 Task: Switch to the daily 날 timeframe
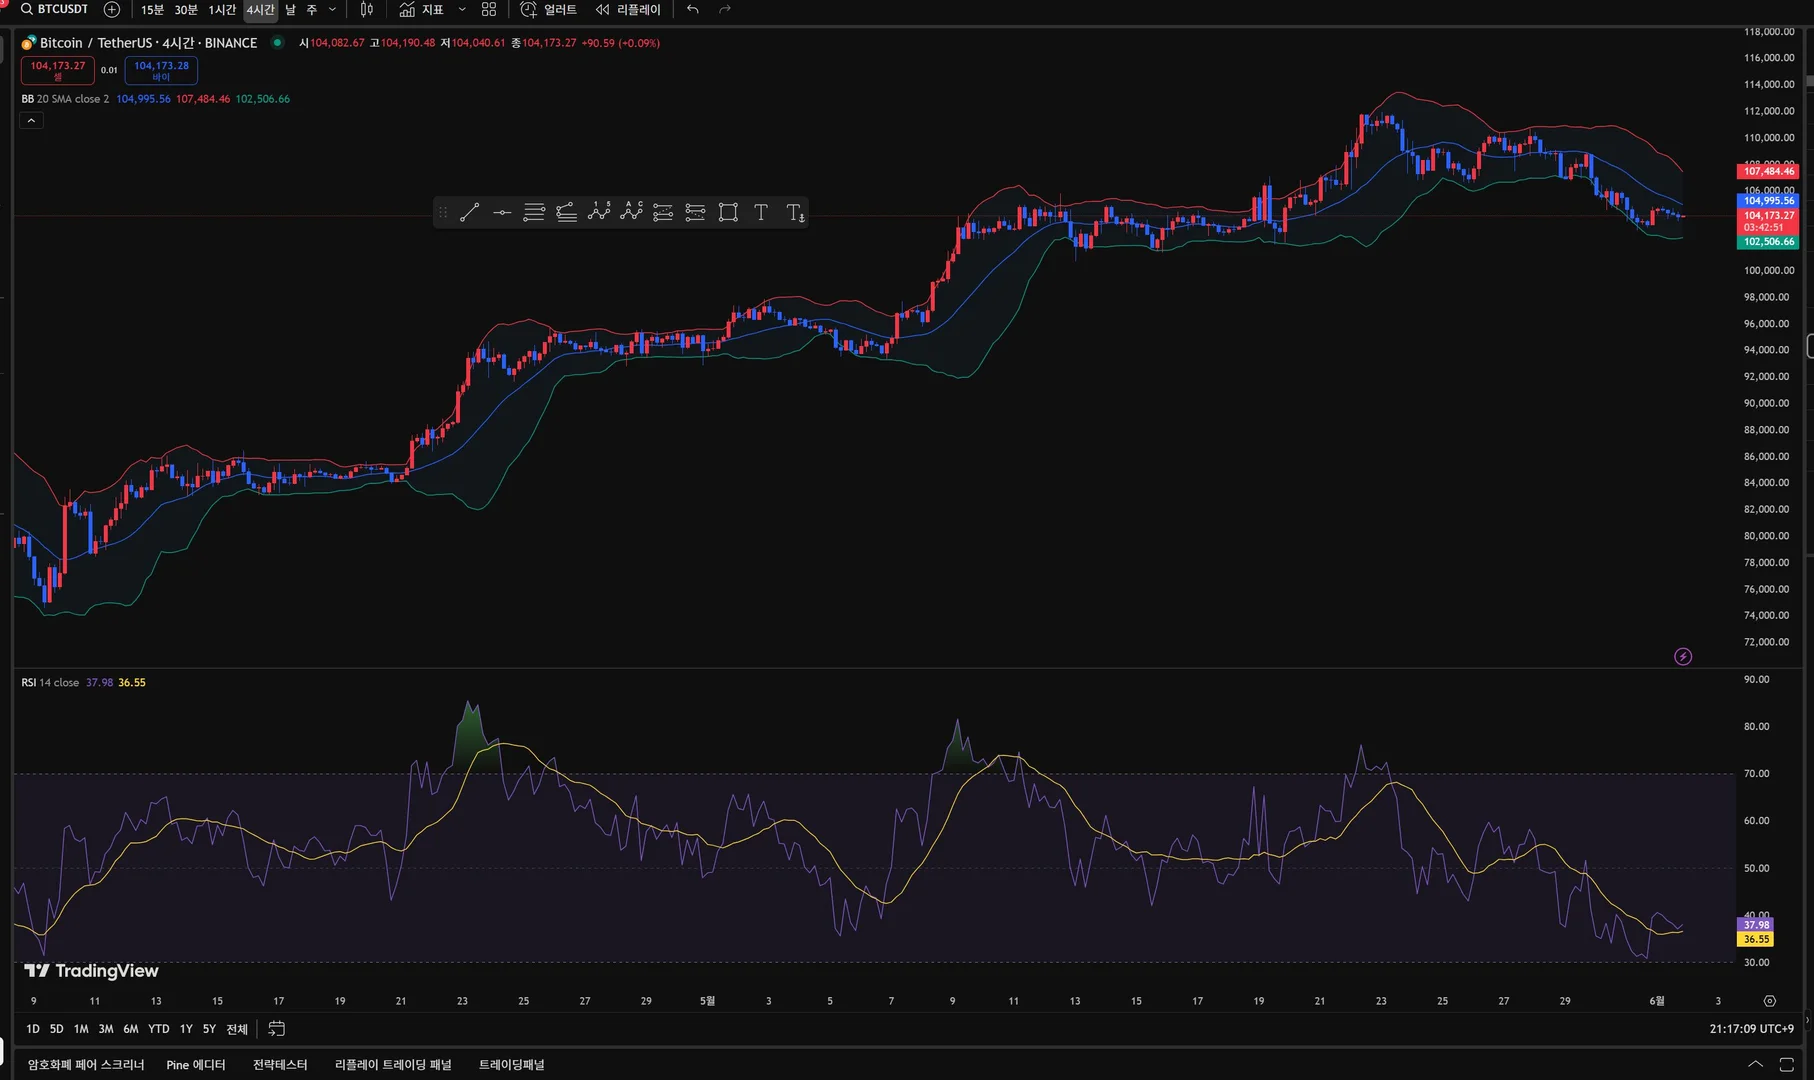tap(290, 10)
